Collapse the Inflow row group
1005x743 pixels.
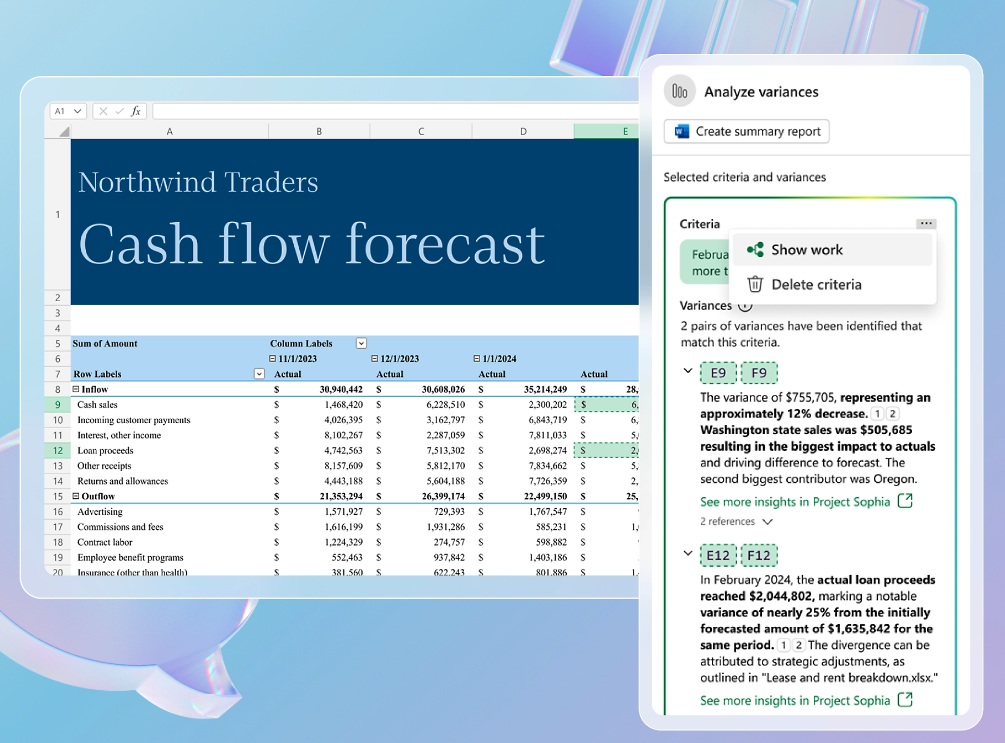click(x=76, y=389)
